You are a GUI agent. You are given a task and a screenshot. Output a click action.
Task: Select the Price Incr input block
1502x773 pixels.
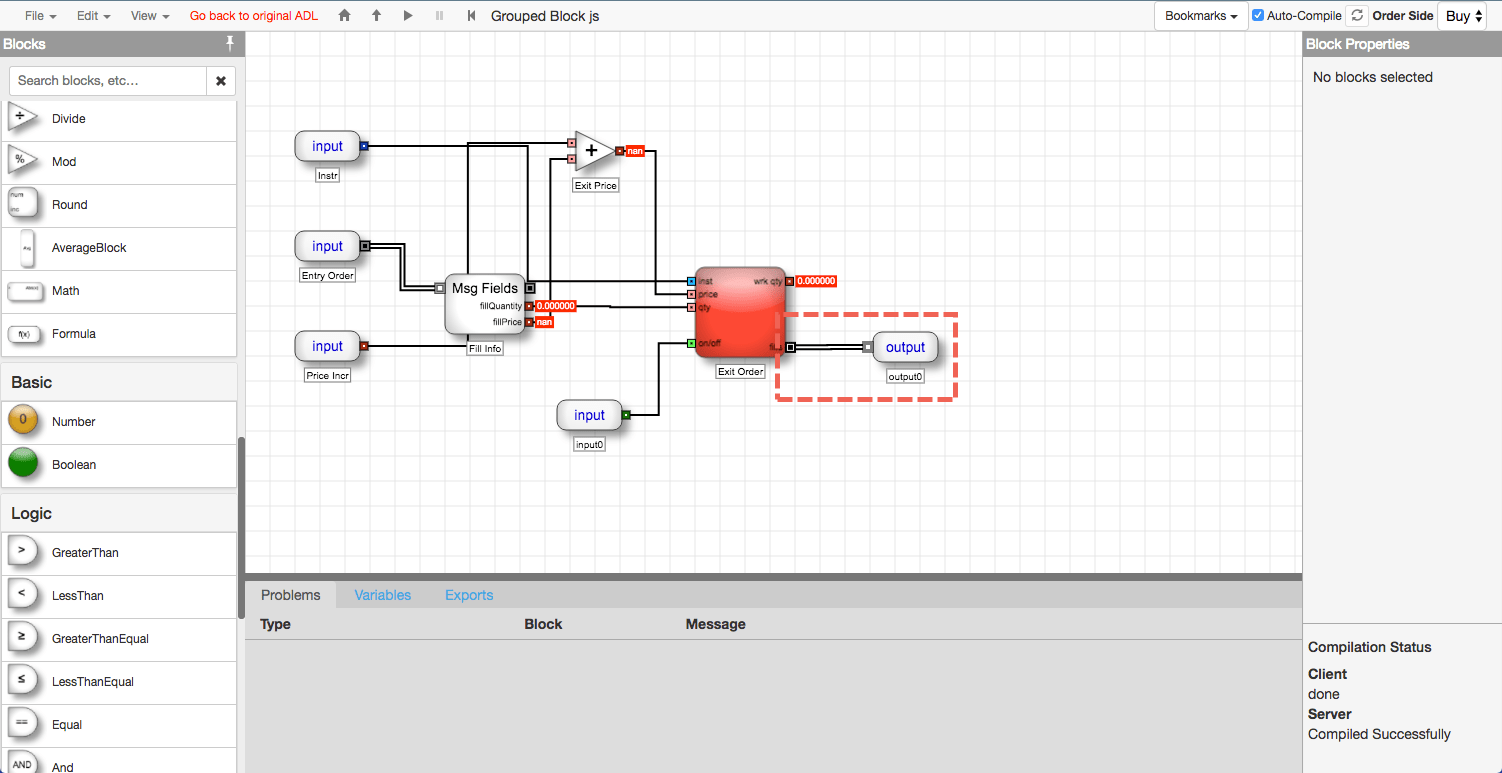coord(327,346)
